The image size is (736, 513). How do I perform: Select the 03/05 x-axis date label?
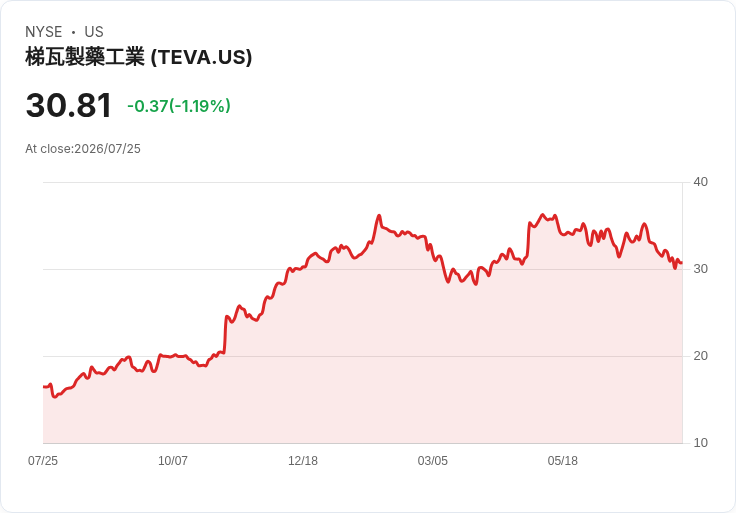pyautogui.click(x=432, y=460)
